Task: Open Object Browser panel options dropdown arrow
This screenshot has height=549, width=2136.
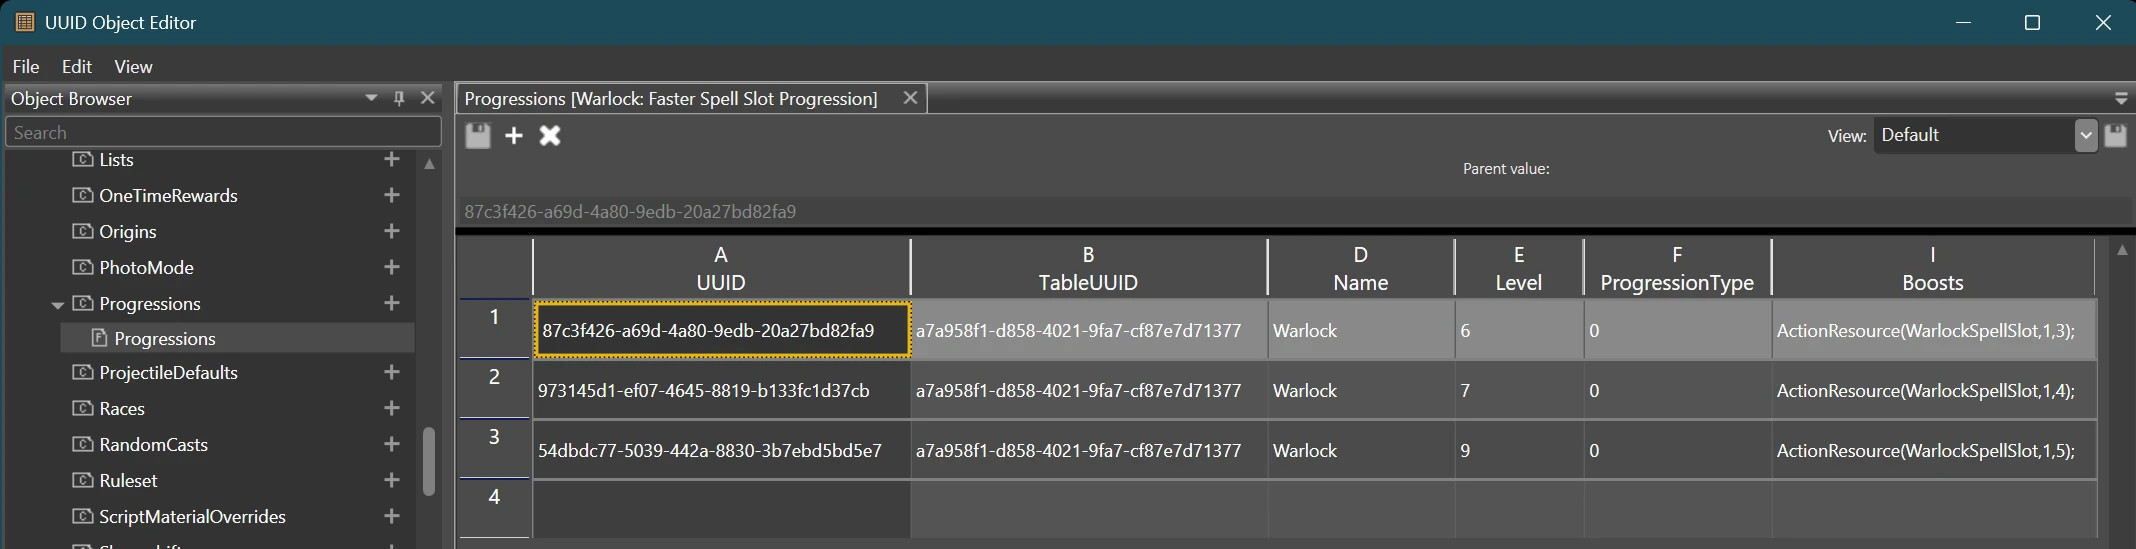Action: click(371, 98)
